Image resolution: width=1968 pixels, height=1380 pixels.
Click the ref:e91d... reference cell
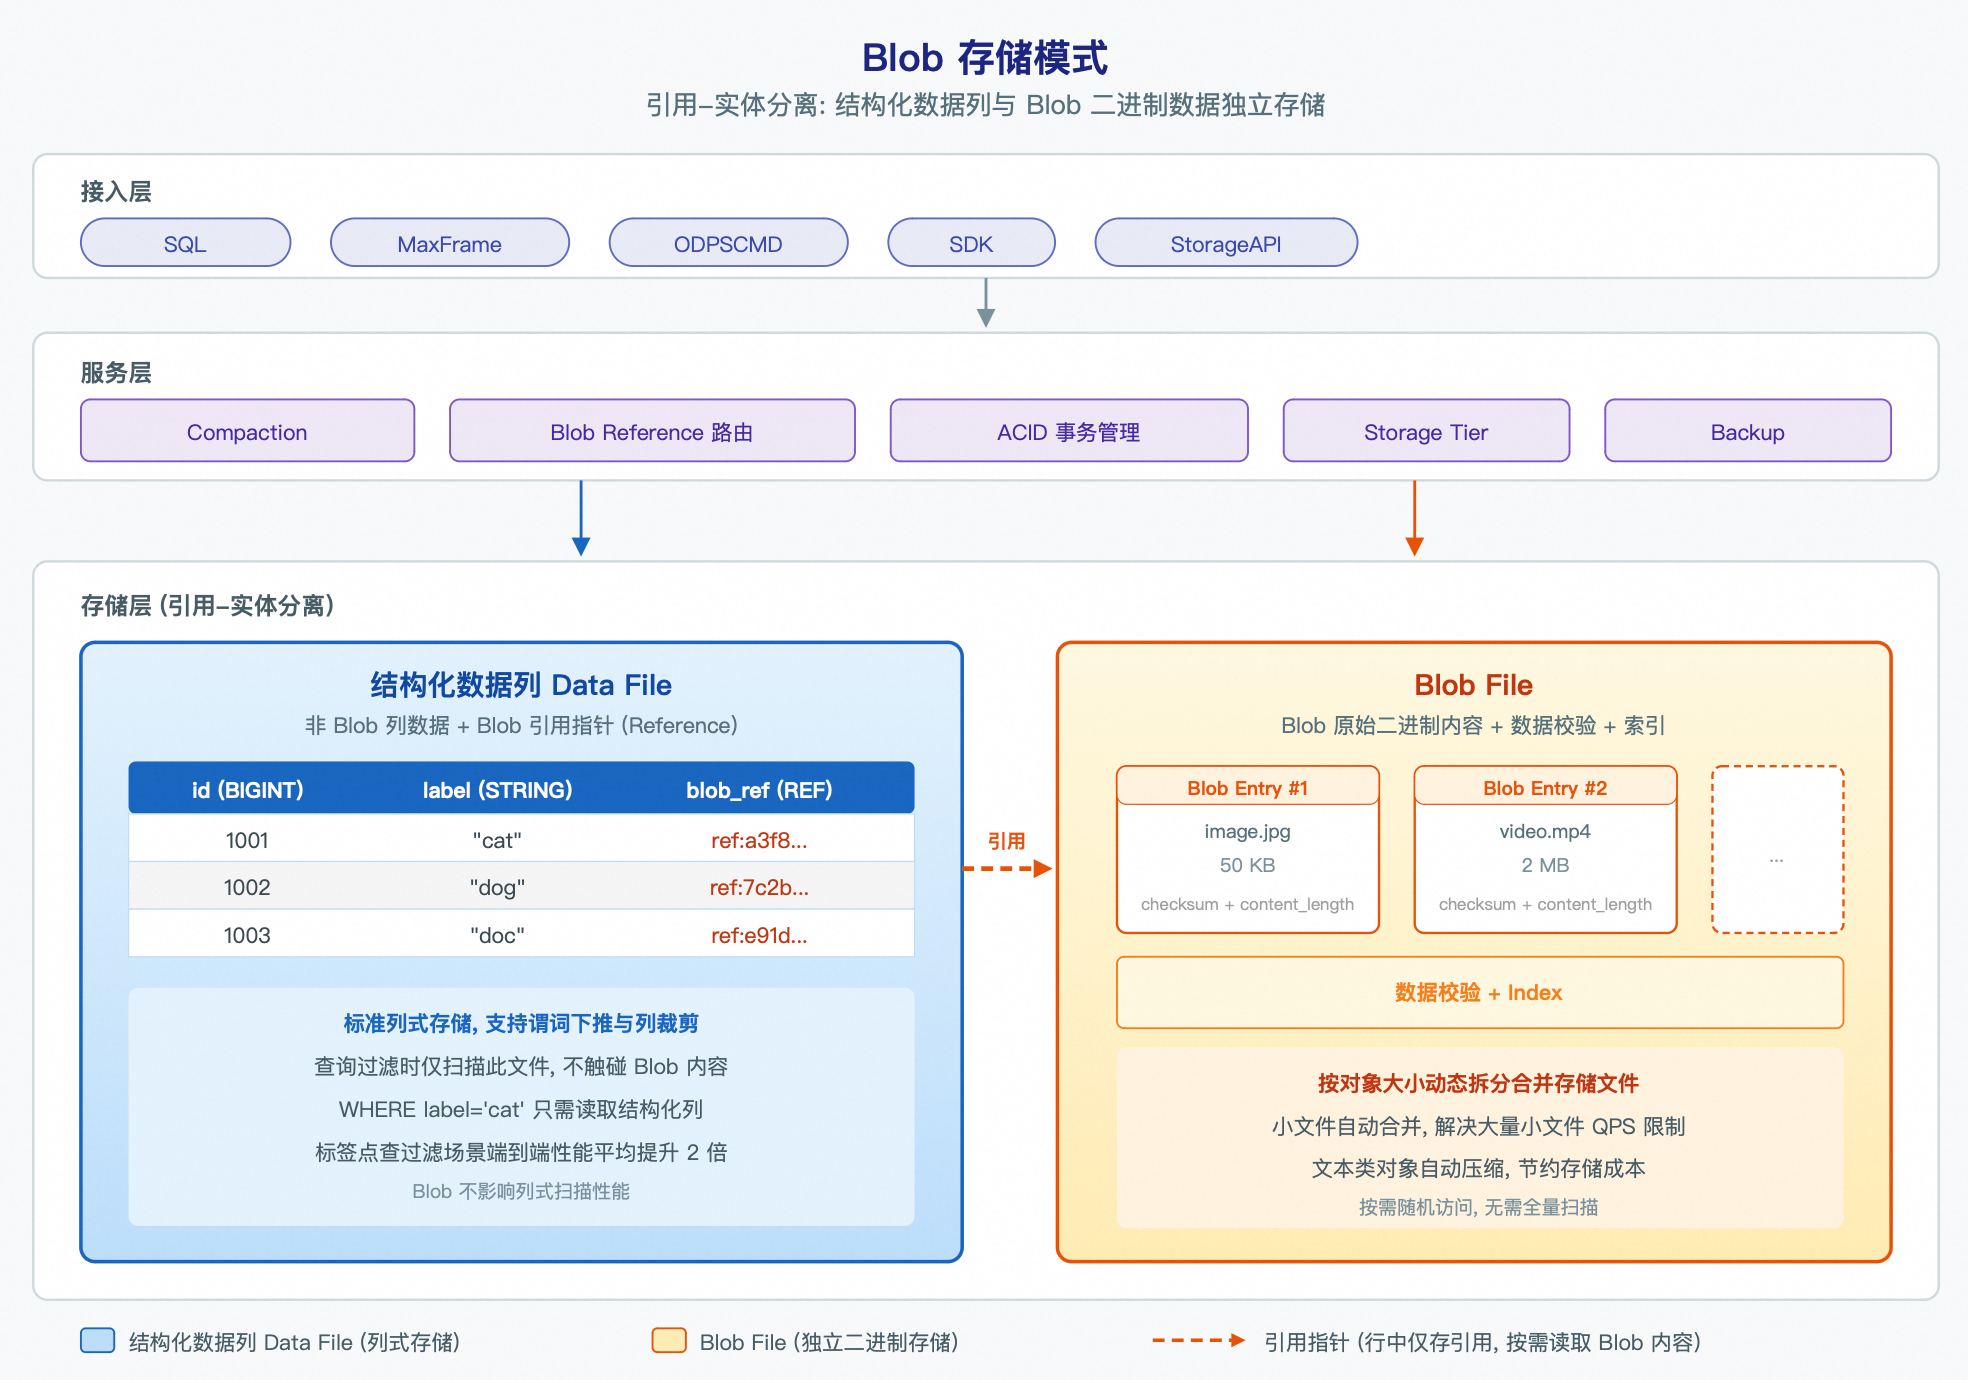pyautogui.click(x=759, y=934)
